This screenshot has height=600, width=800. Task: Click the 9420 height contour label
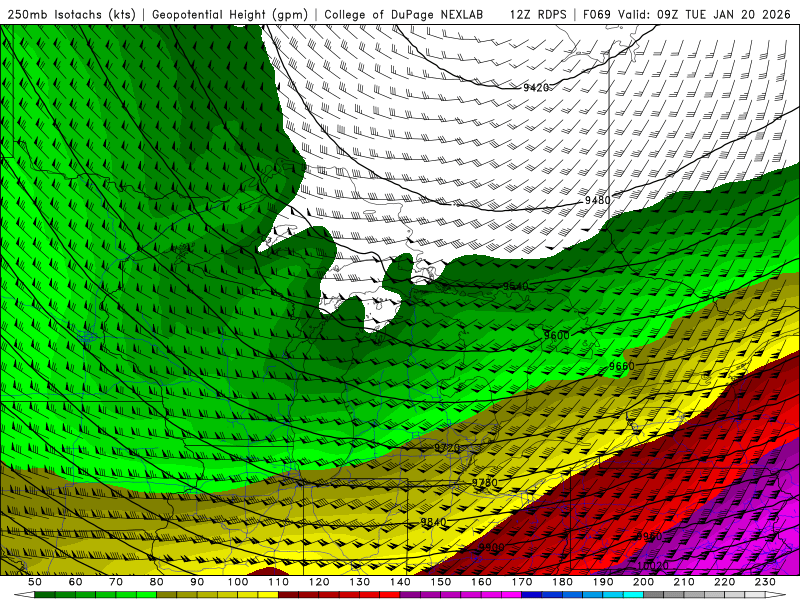536,88
